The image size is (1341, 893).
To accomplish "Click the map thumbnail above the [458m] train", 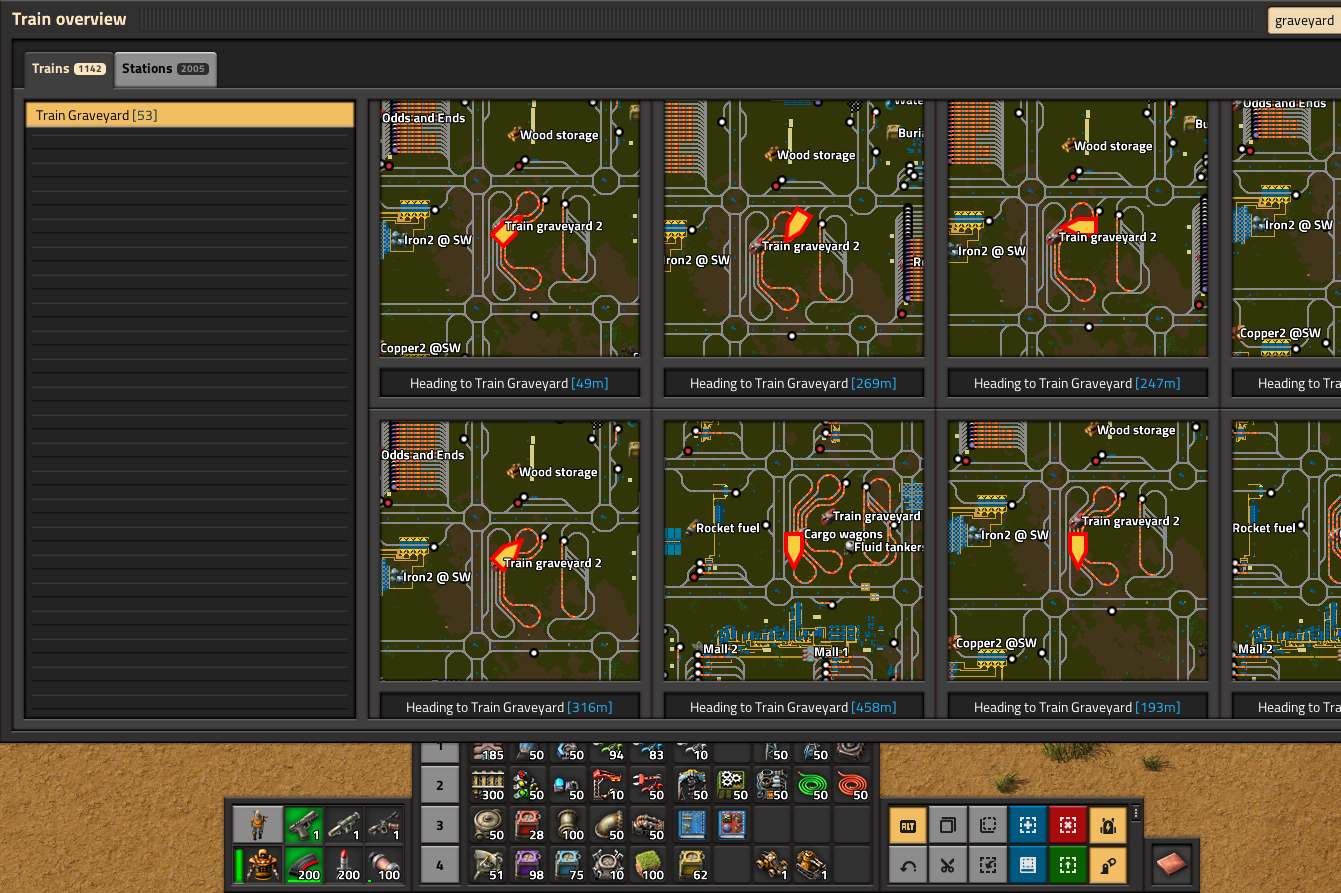I will [794, 551].
